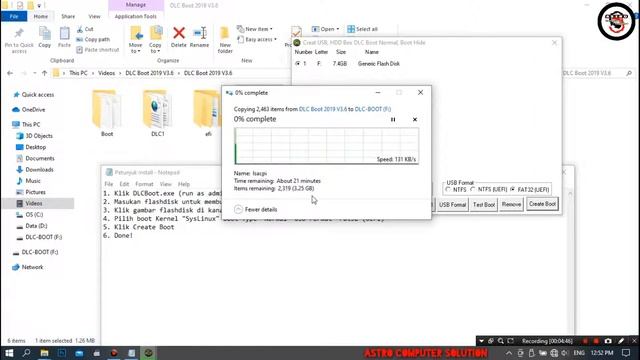Open the Application Tools tab
640x360 pixels.
click(x=136, y=16)
